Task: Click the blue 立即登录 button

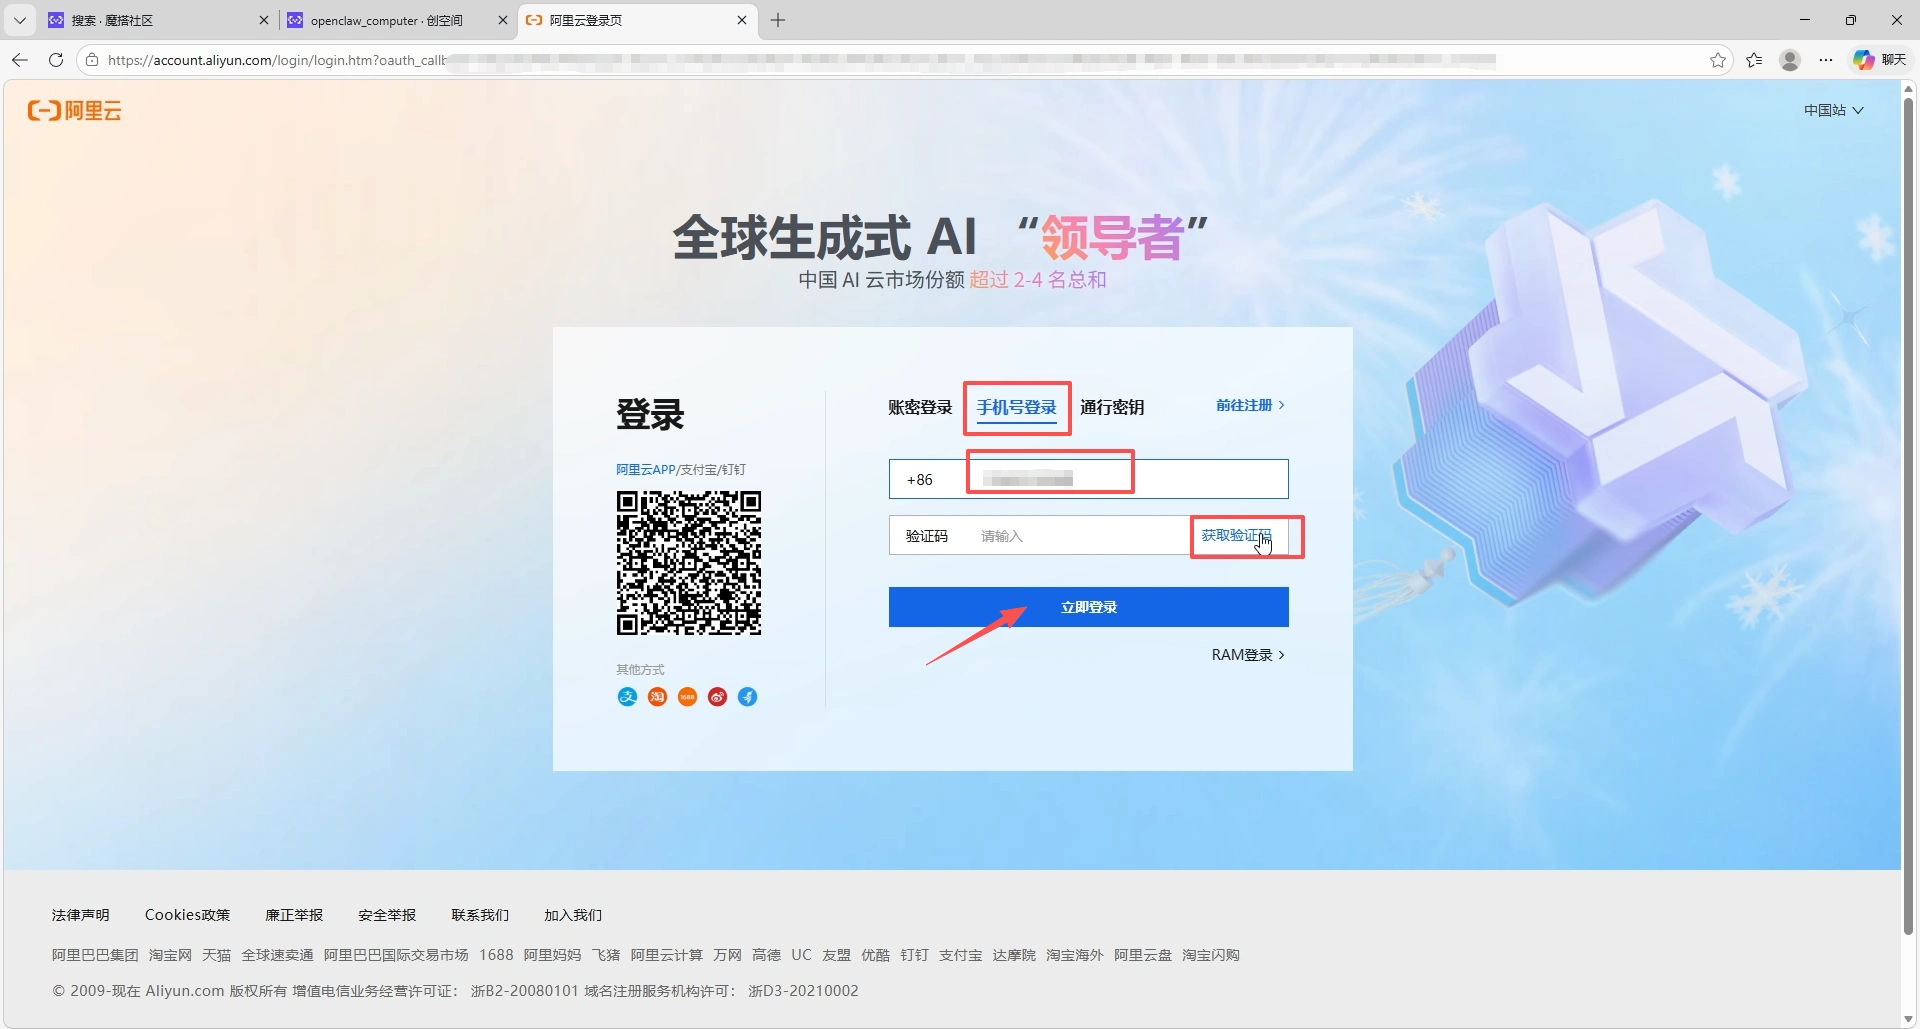Action: tap(1089, 607)
